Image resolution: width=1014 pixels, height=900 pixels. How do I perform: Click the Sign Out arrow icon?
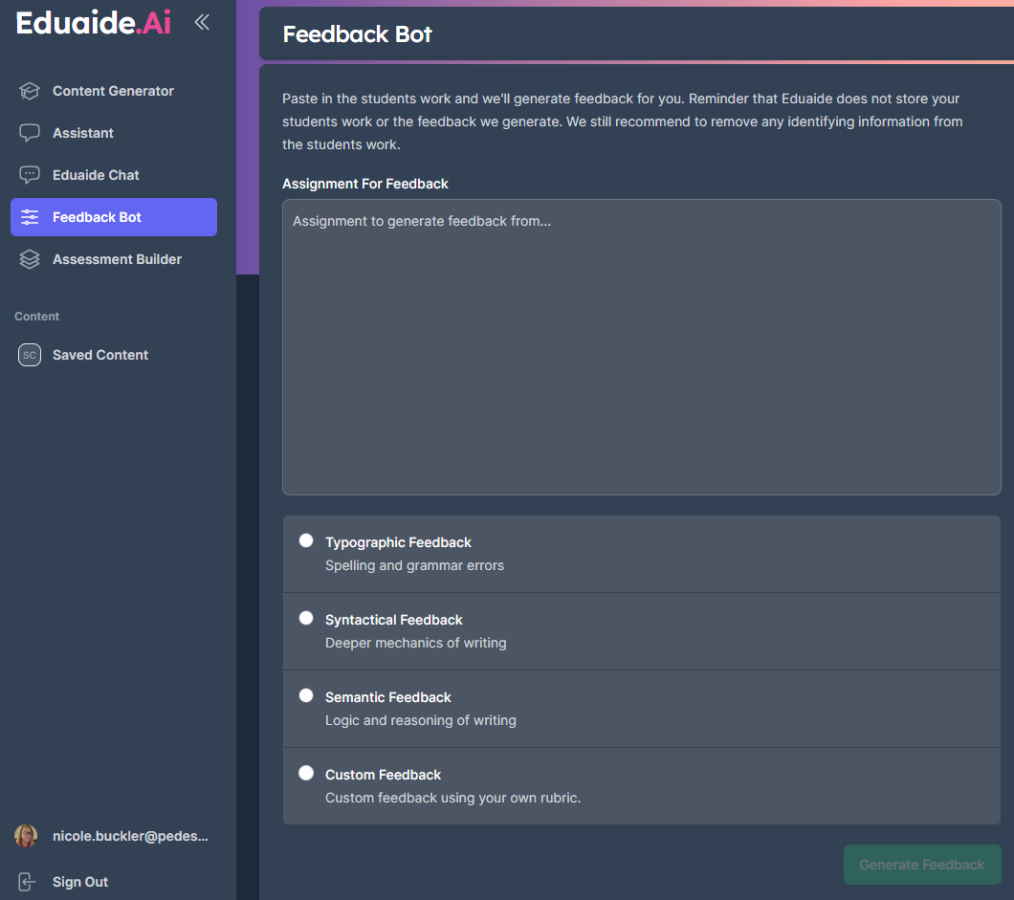[x=27, y=882]
